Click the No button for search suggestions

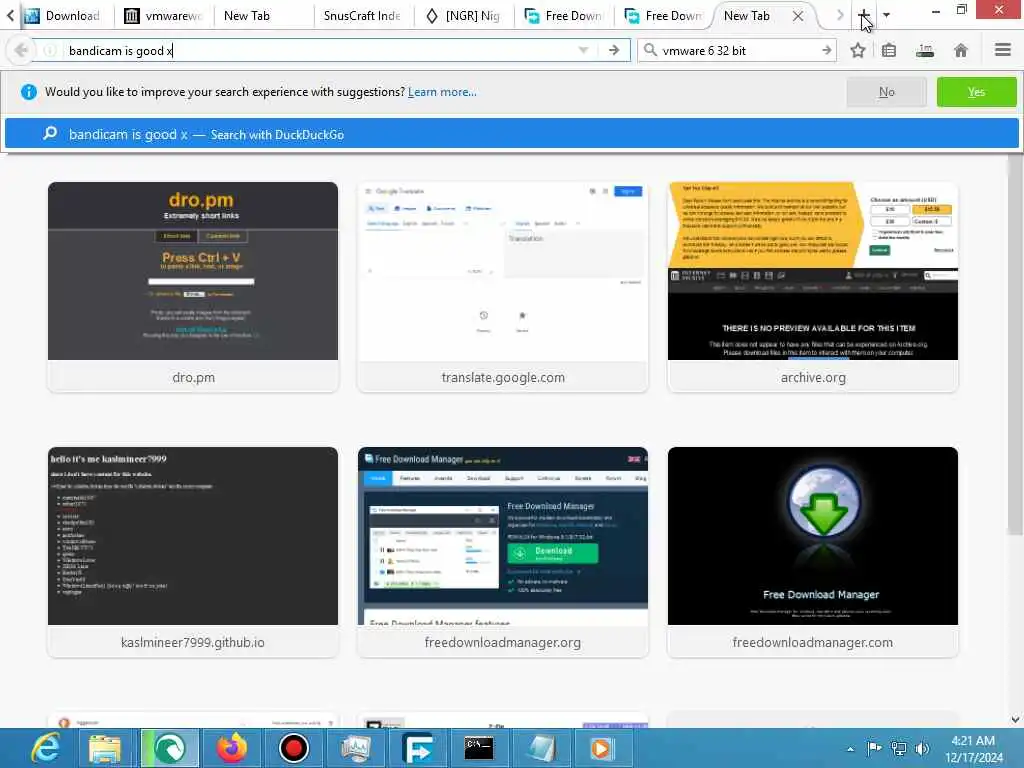pyautogui.click(x=886, y=92)
